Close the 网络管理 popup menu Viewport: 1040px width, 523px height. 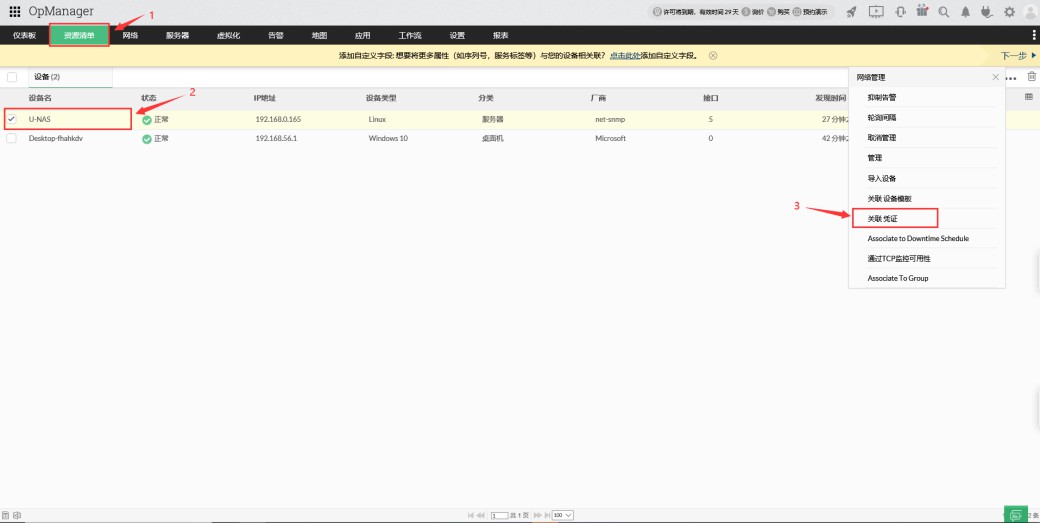[995, 77]
